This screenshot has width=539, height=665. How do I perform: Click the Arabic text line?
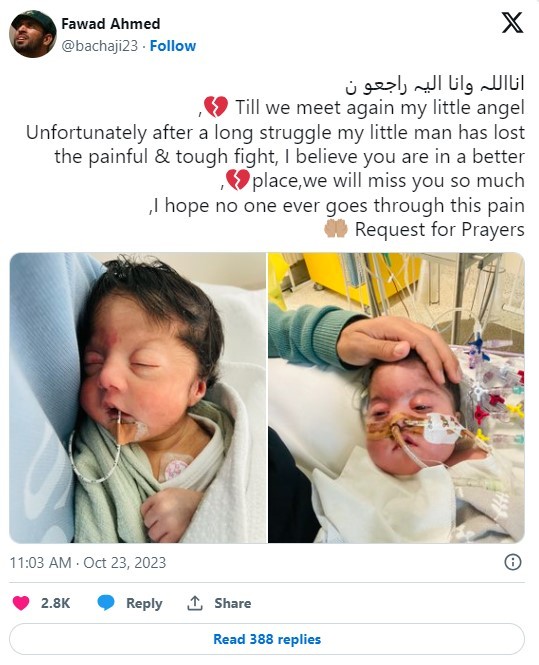(x=435, y=84)
